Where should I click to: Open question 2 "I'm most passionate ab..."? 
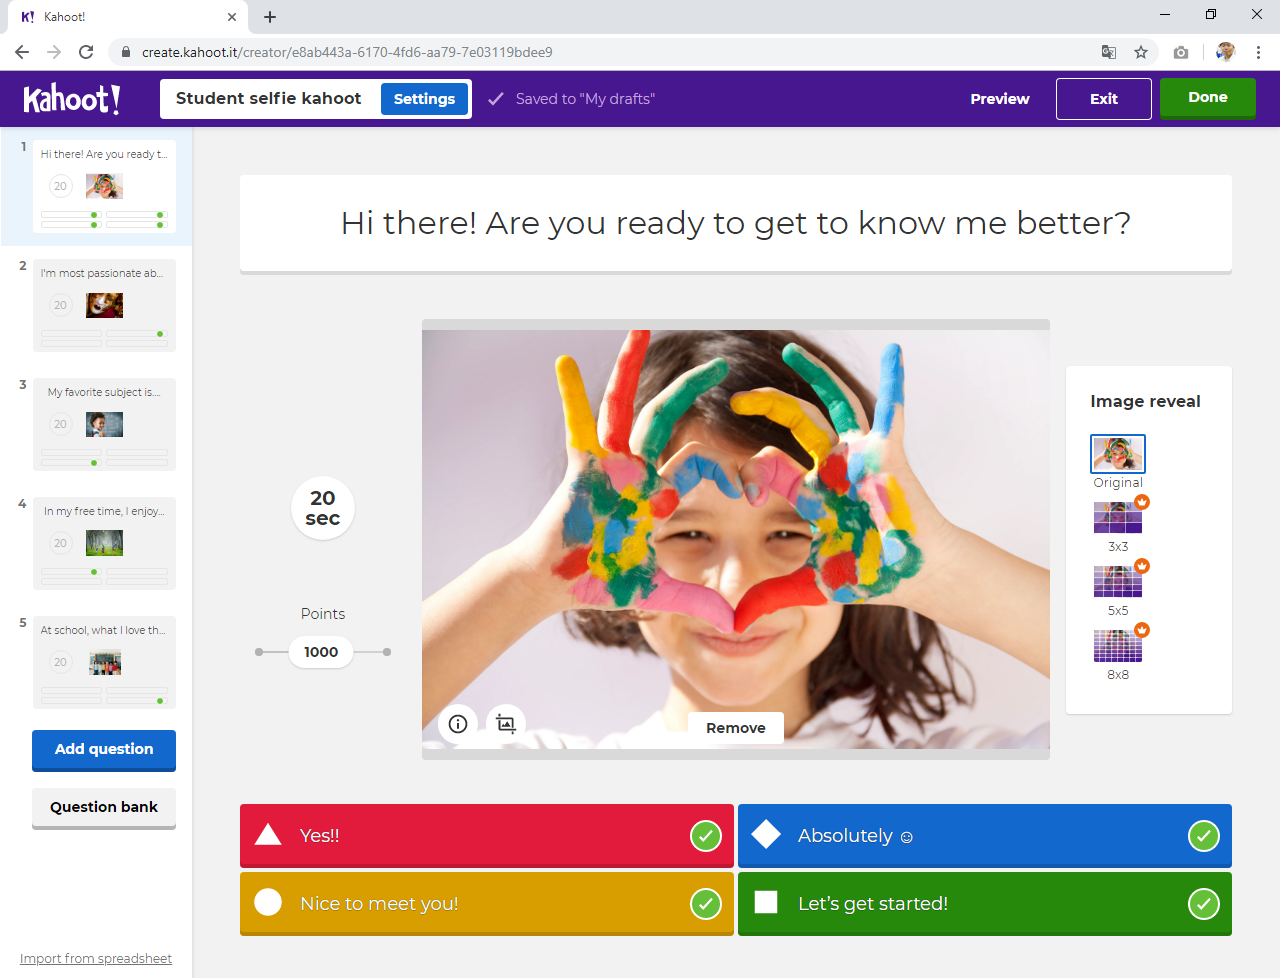pos(104,305)
